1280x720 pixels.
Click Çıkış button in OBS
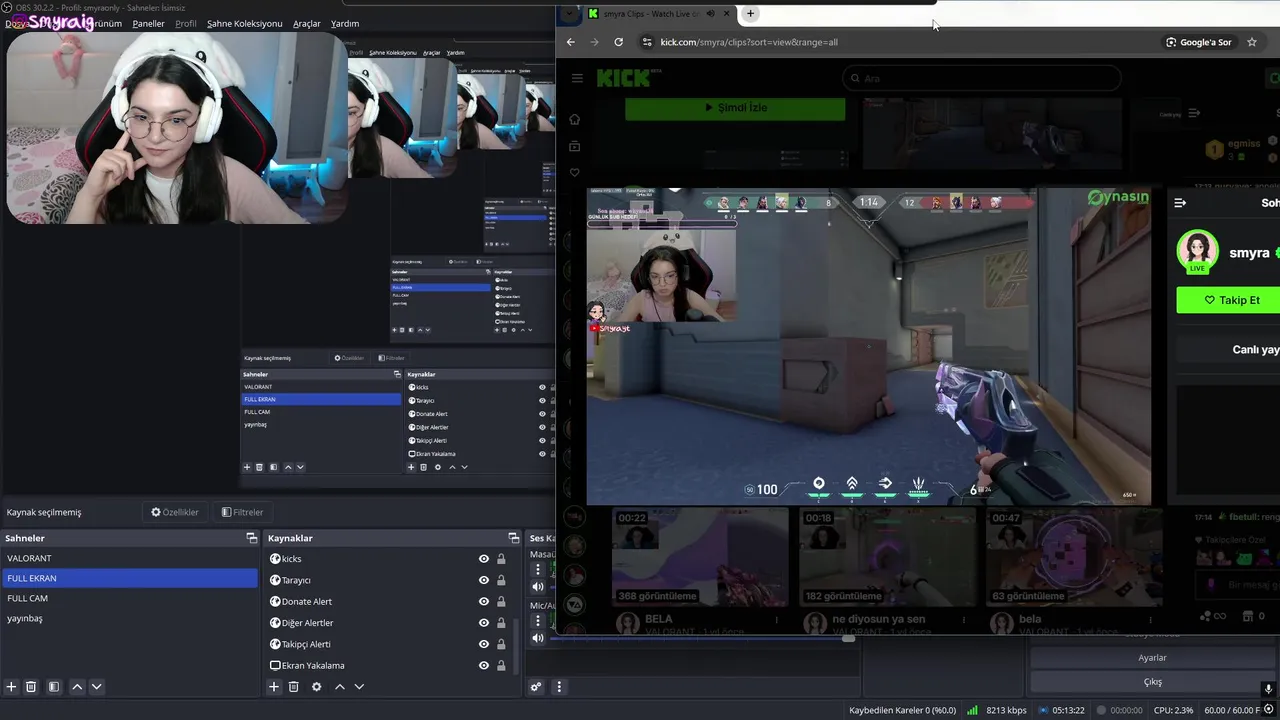coord(1152,682)
